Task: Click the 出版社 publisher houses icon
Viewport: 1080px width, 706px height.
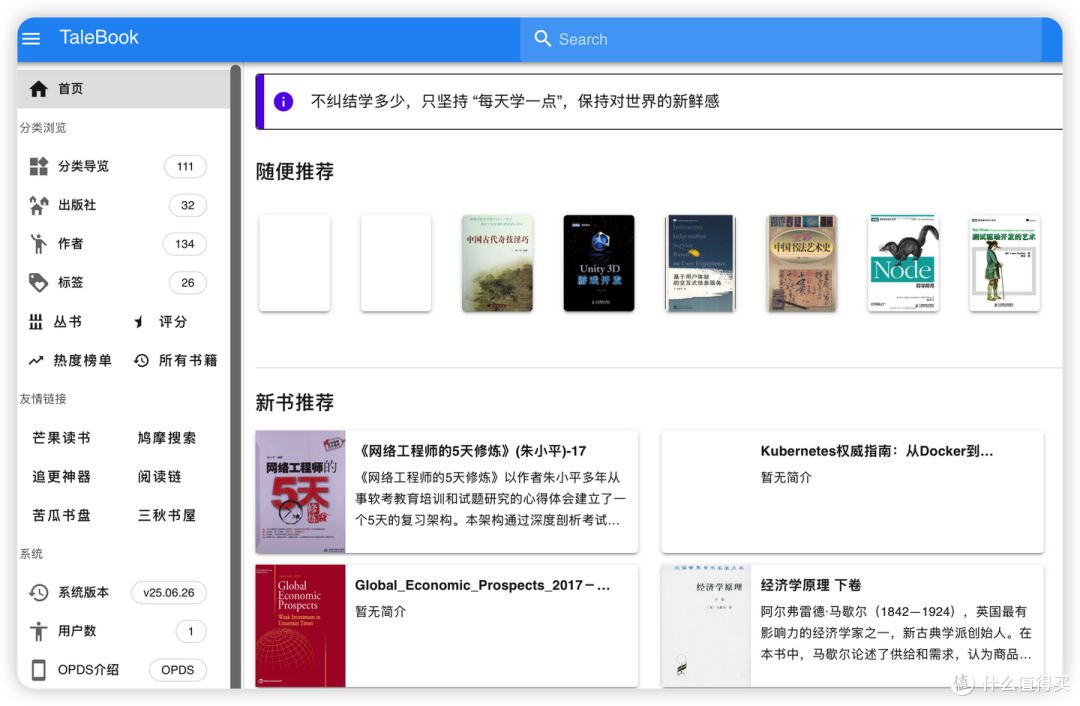Action: point(36,205)
